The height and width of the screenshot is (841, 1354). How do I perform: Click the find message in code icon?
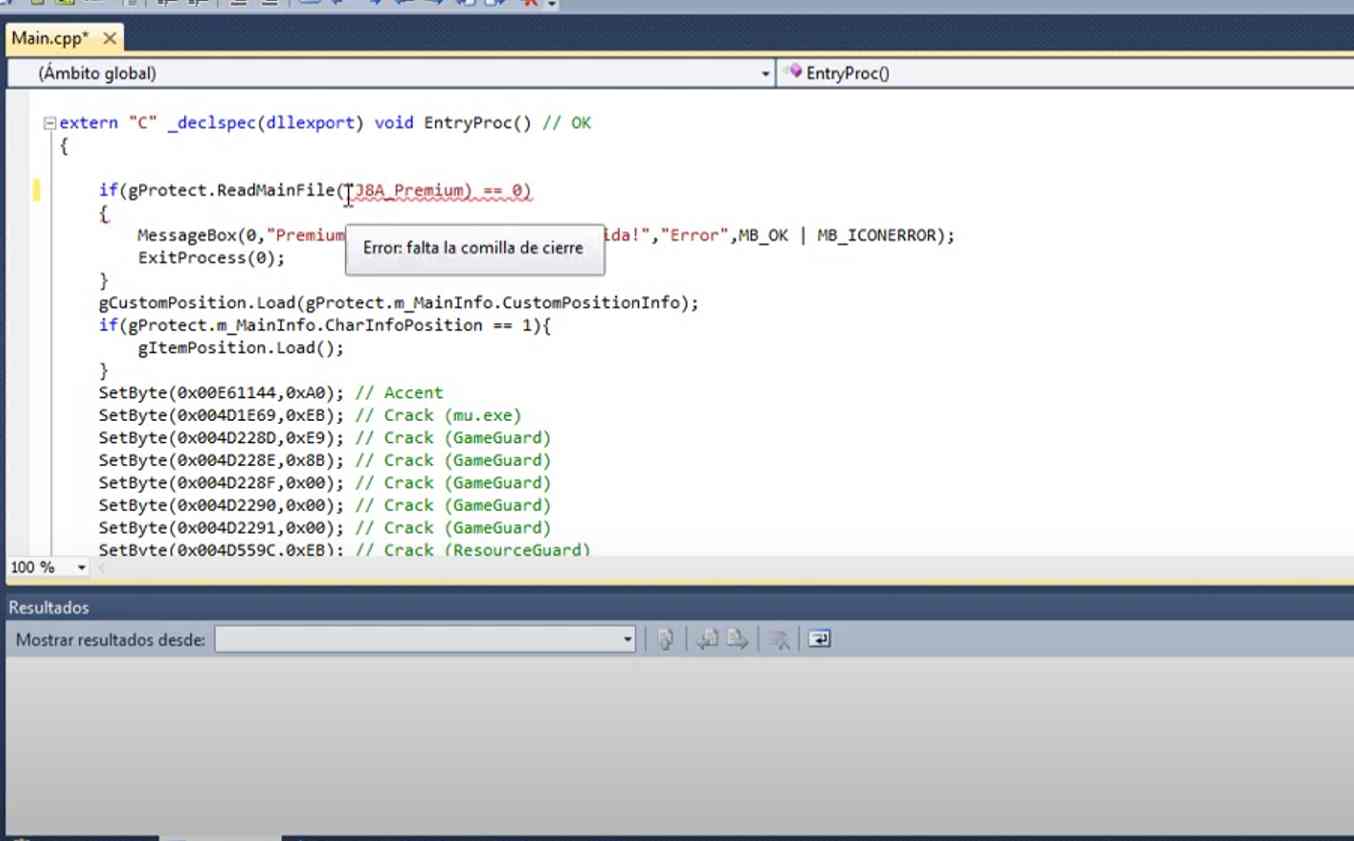[x=665, y=639]
